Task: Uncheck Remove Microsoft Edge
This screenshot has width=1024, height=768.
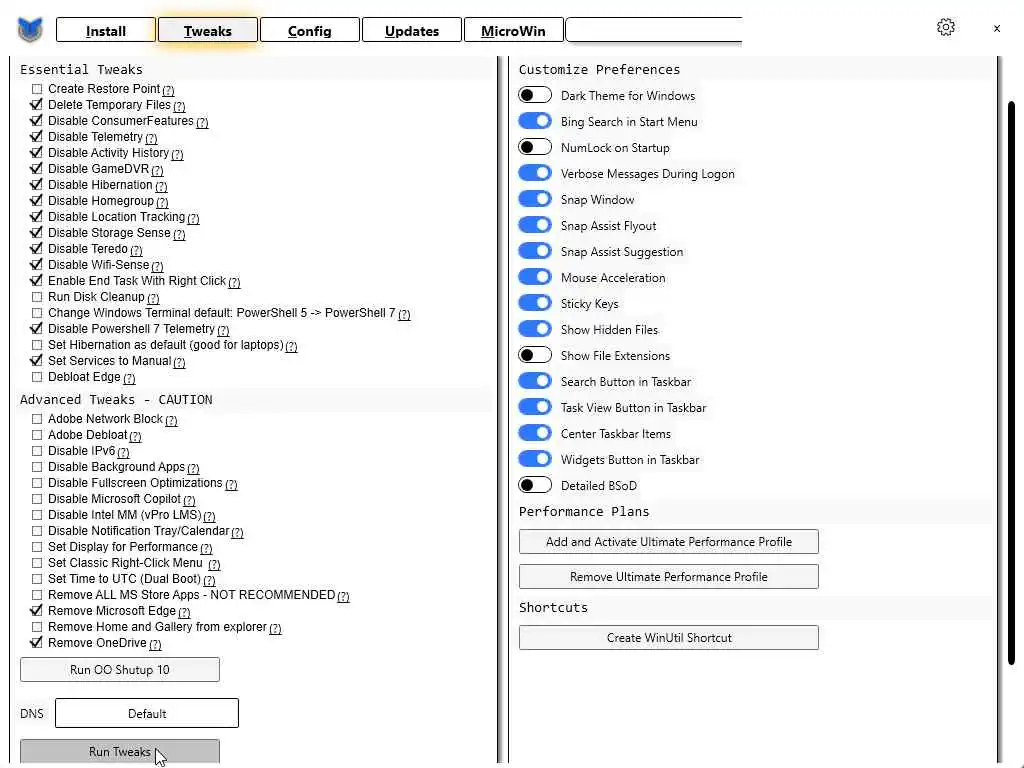Action: [x=37, y=611]
